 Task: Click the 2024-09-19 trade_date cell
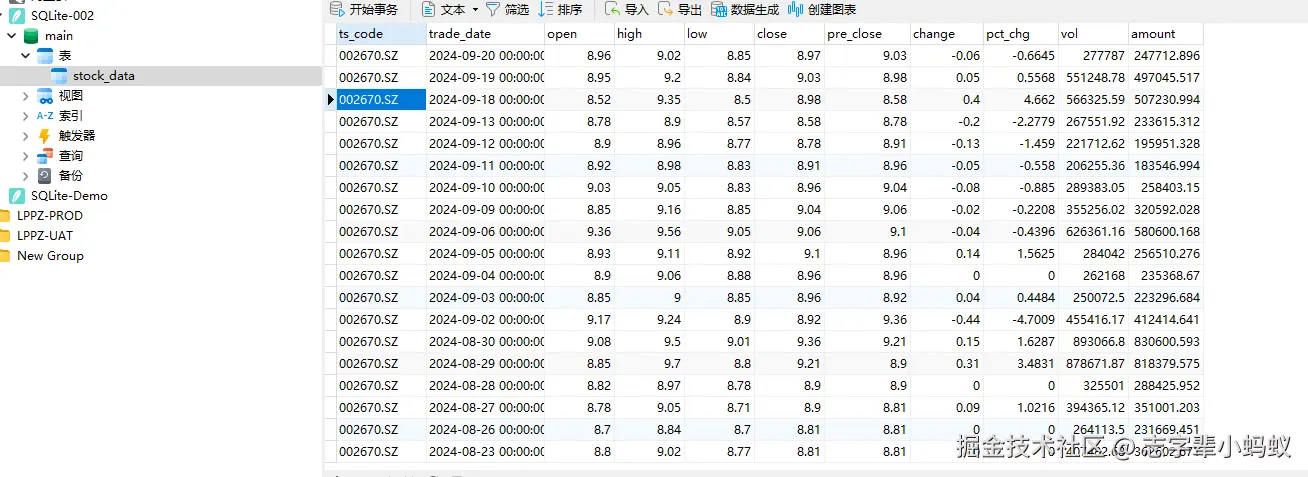pyautogui.click(x=486, y=78)
